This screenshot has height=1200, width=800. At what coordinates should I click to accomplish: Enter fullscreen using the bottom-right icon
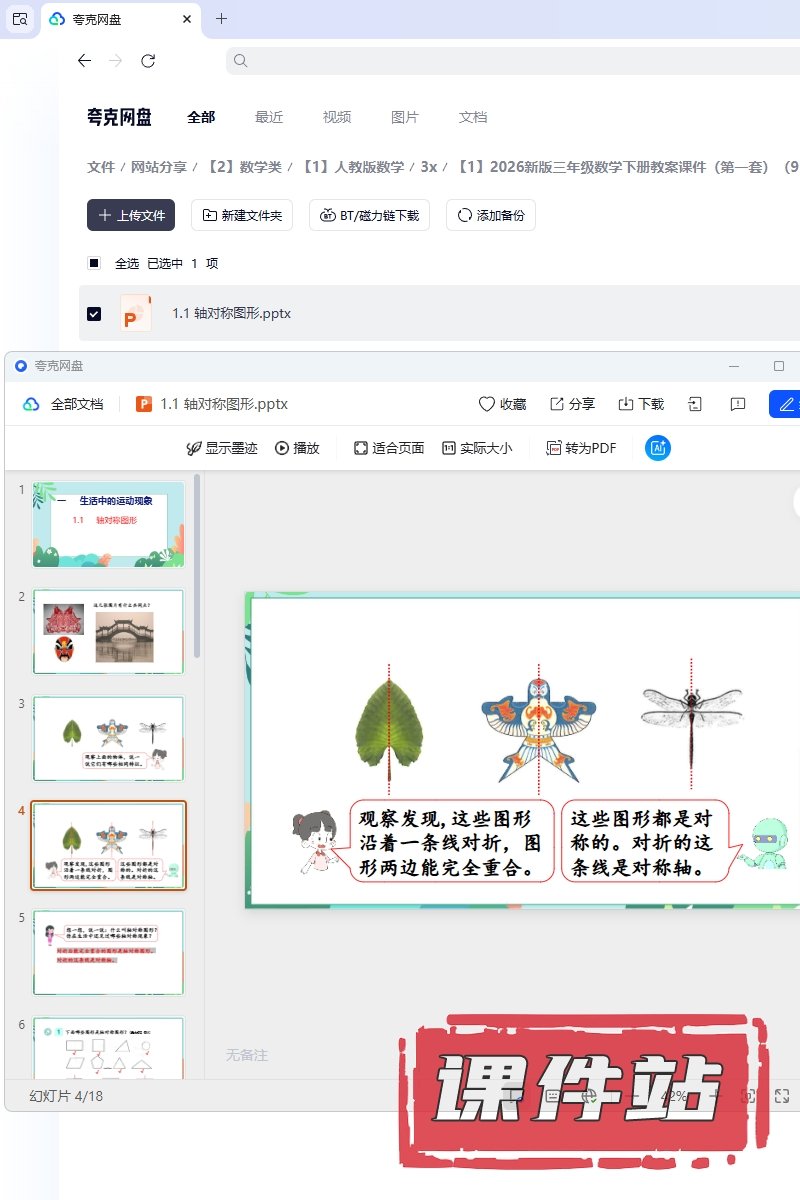(783, 1096)
